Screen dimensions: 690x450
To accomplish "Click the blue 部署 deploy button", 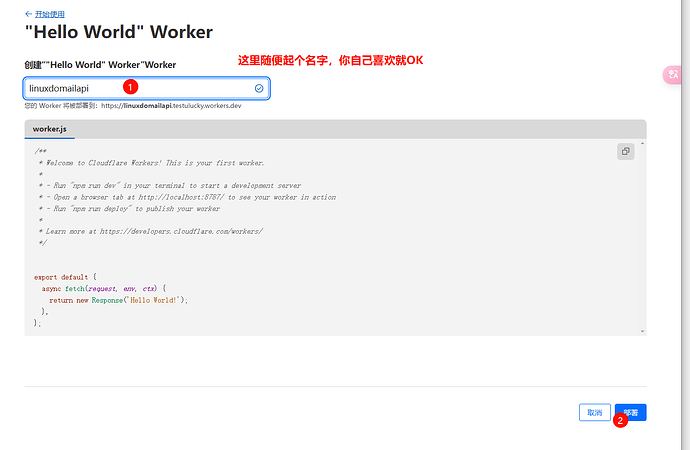I will 631,412.
